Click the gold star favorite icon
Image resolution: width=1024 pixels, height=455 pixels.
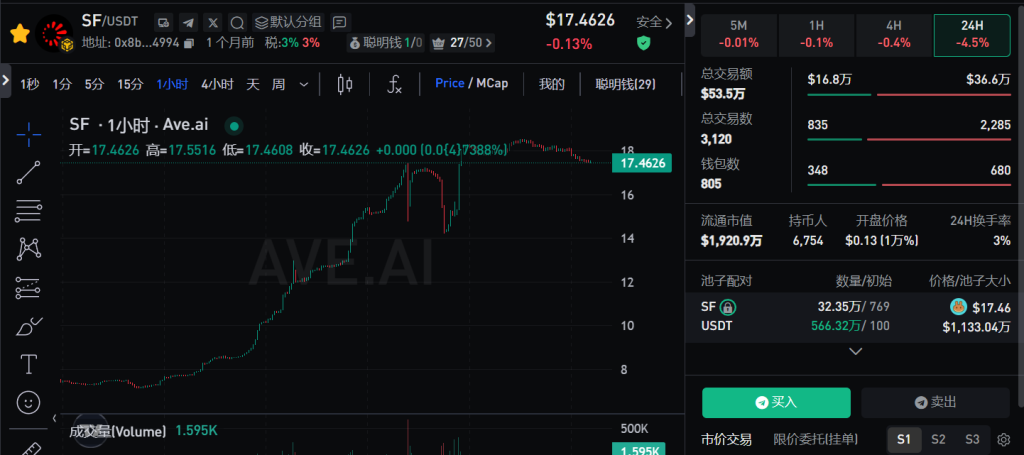pos(19,33)
